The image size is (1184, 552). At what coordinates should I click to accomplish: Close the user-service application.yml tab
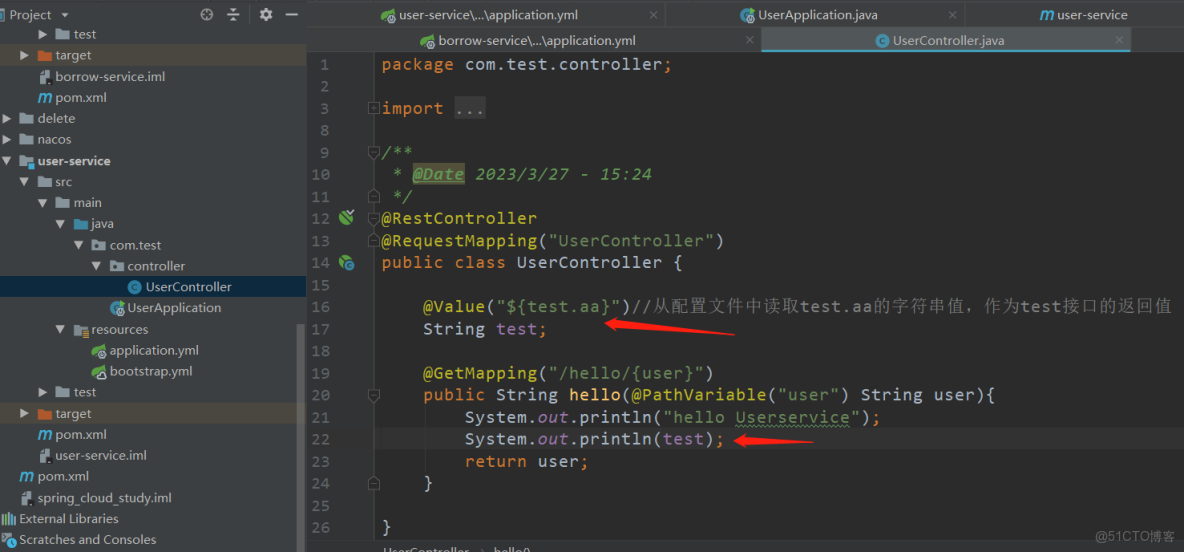[653, 14]
